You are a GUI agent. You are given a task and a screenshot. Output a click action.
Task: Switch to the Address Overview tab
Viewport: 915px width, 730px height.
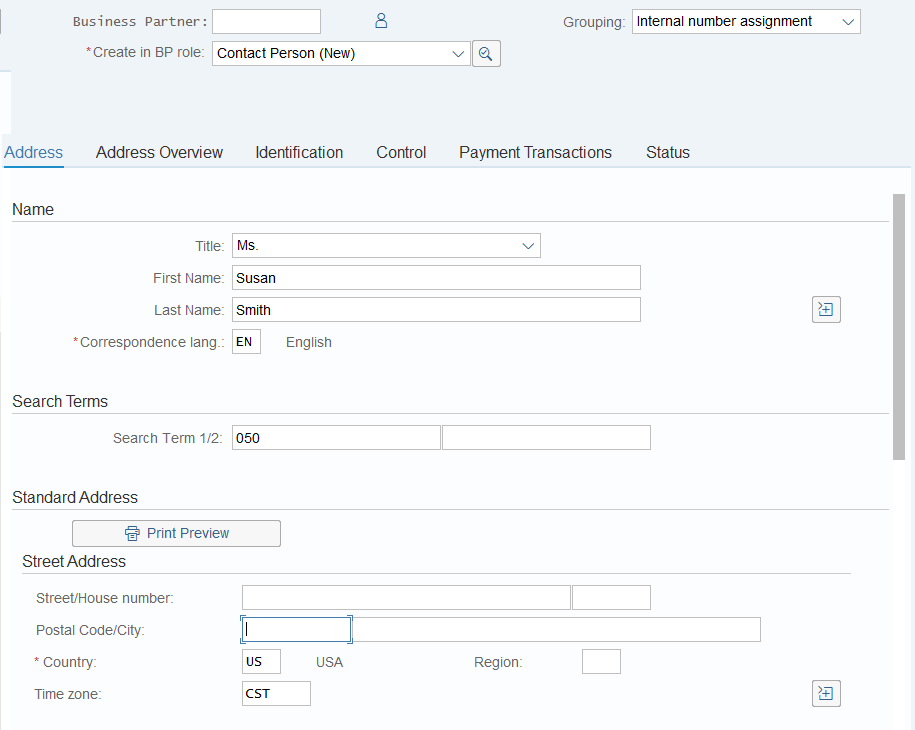click(x=159, y=152)
